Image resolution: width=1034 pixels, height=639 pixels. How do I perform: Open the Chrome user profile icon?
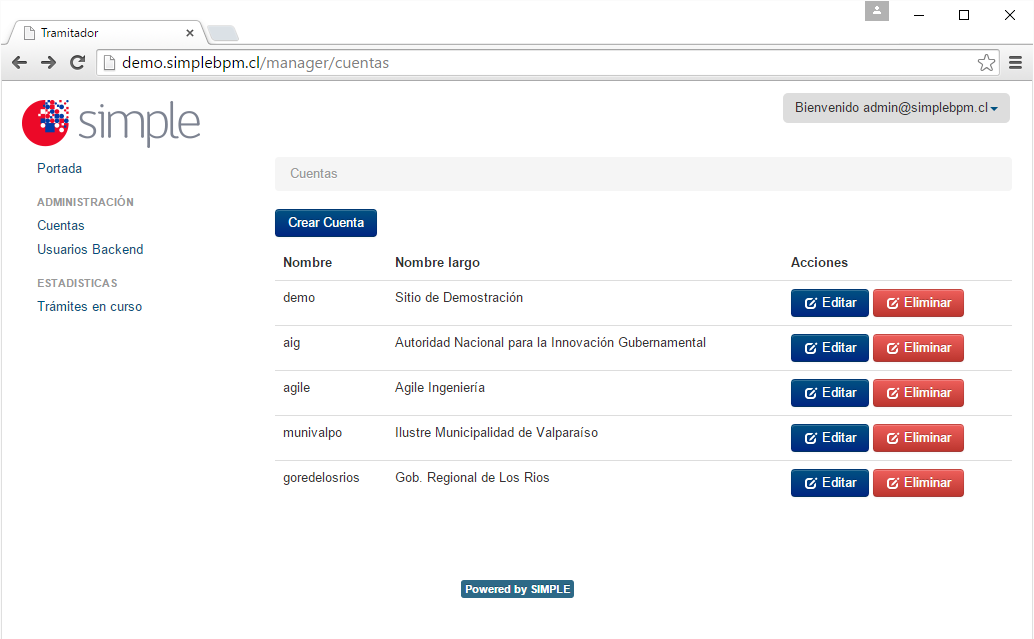(x=877, y=11)
